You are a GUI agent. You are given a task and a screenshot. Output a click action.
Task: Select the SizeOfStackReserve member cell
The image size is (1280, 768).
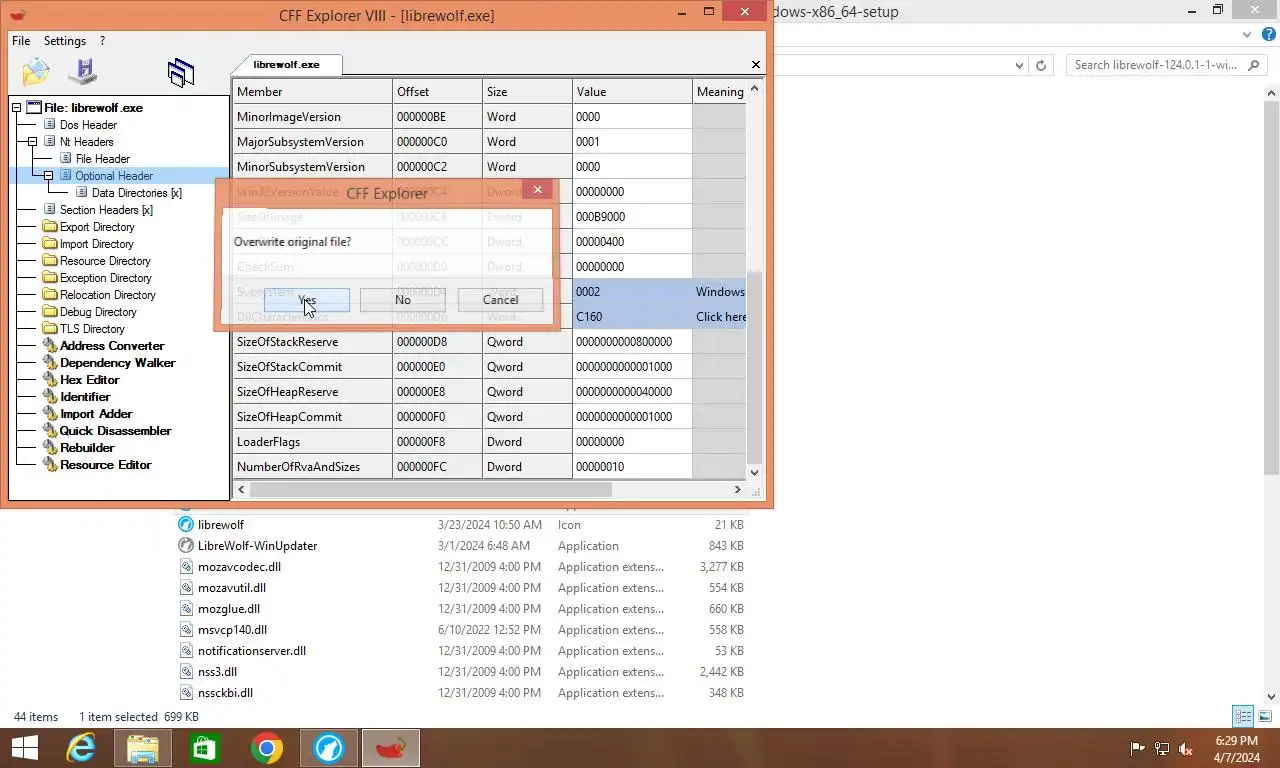(x=312, y=342)
